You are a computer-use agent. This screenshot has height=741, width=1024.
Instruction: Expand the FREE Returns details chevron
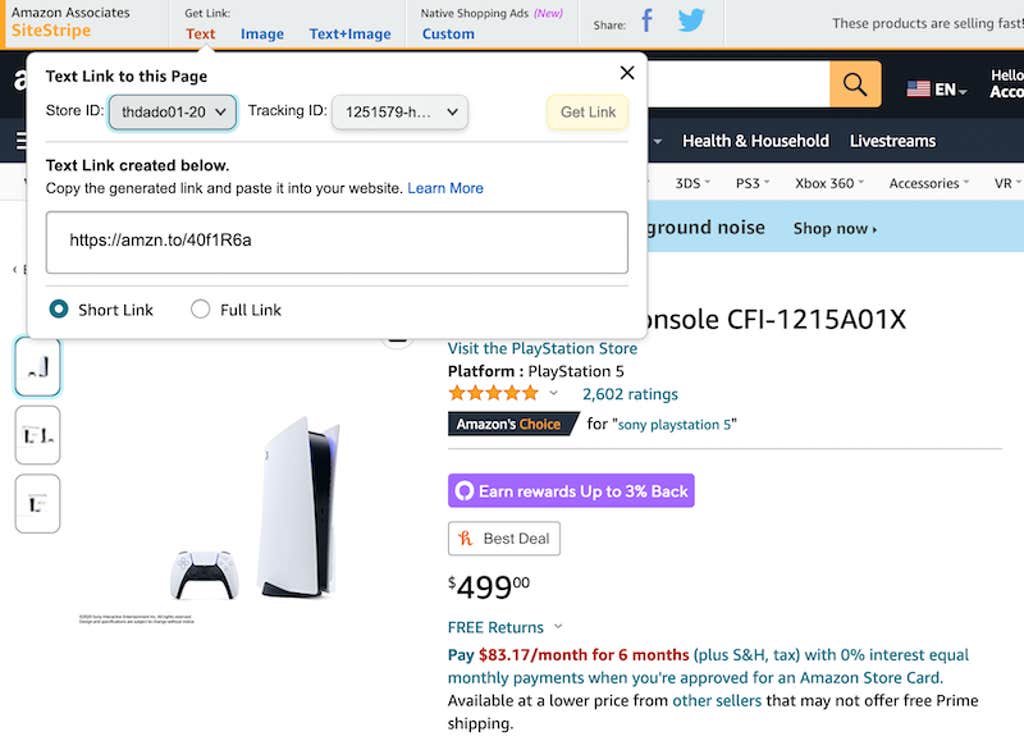[x=558, y=627]
